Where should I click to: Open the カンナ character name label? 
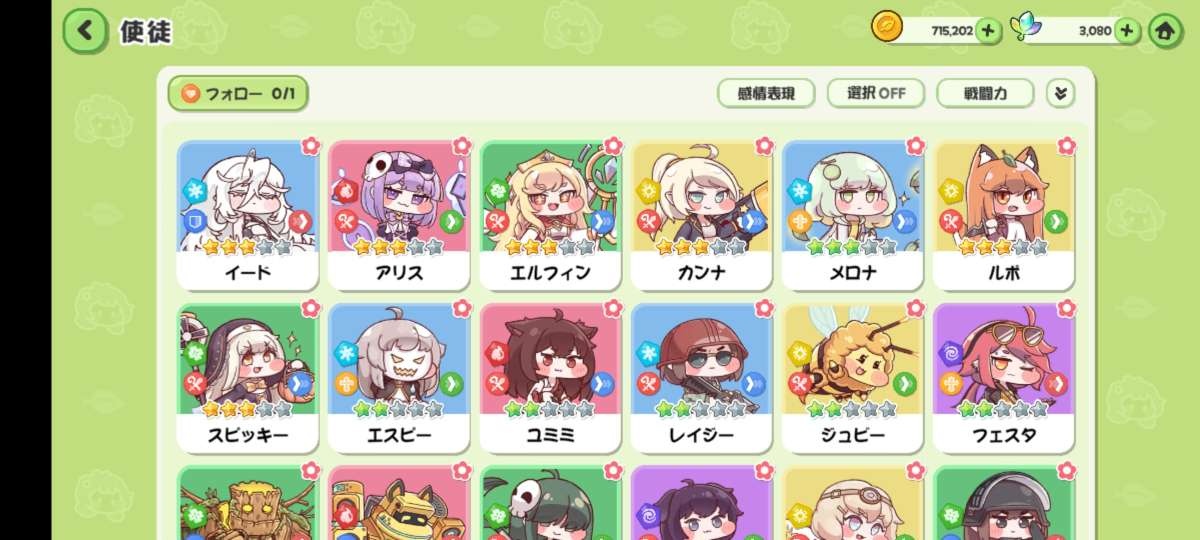[701, 272]
